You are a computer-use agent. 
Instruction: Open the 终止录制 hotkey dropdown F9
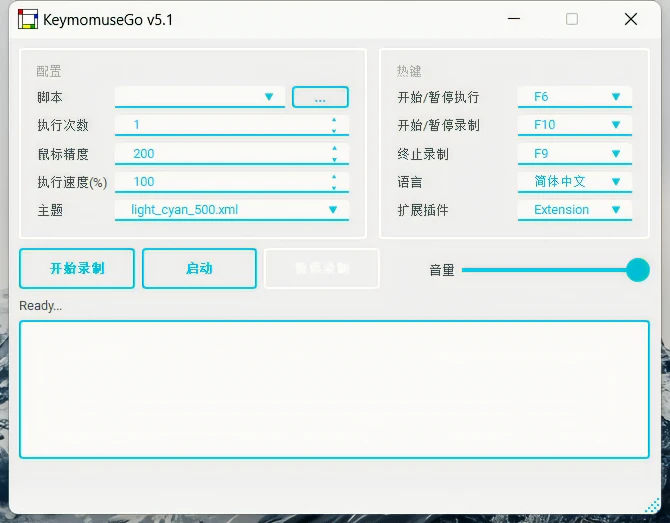pyautogui.click(x=575, y=154)
